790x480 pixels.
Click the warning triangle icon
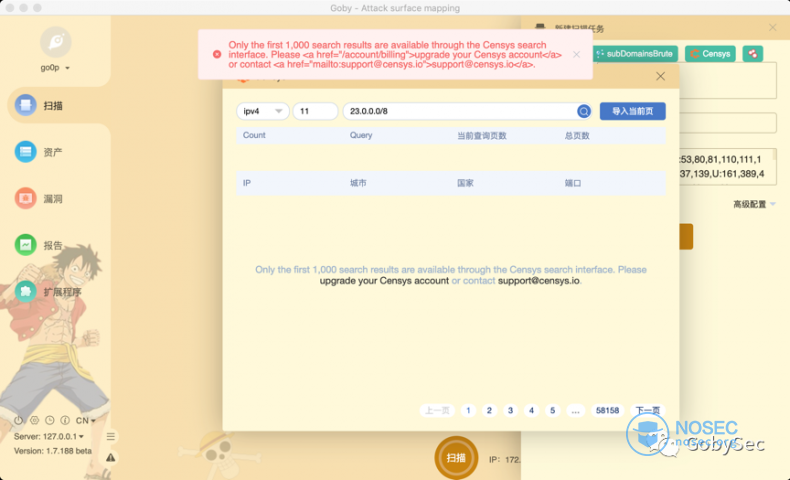(x=111, y=458)
